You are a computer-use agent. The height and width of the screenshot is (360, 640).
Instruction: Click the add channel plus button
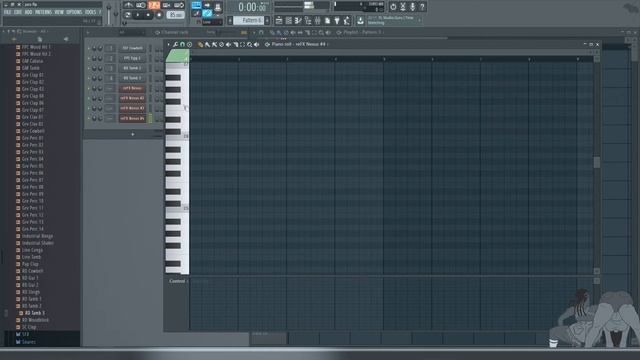point(133,134)
